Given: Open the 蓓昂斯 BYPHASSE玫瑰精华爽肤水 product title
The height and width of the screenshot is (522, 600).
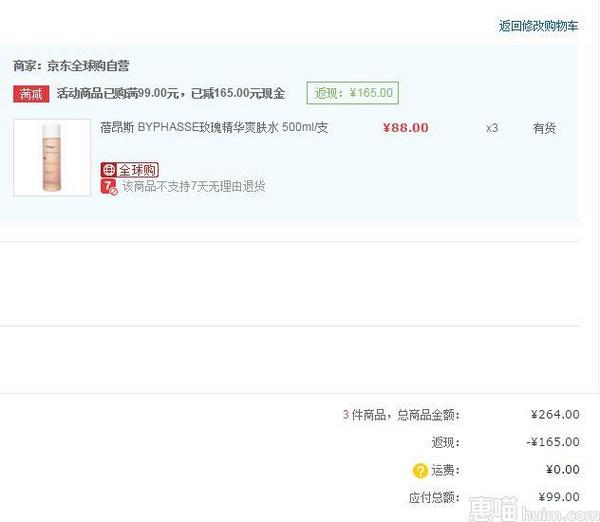Looking at the screenshot, I should (x=214, y=127).
